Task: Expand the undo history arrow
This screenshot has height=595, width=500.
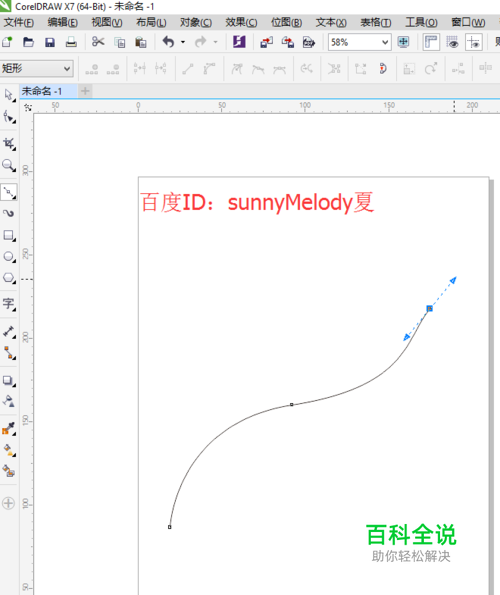Action: coord(183,42)
